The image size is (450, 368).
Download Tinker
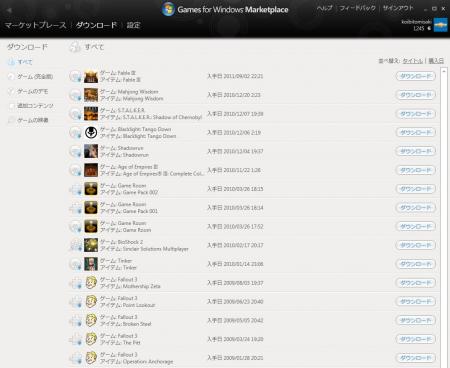coord(416,264)
